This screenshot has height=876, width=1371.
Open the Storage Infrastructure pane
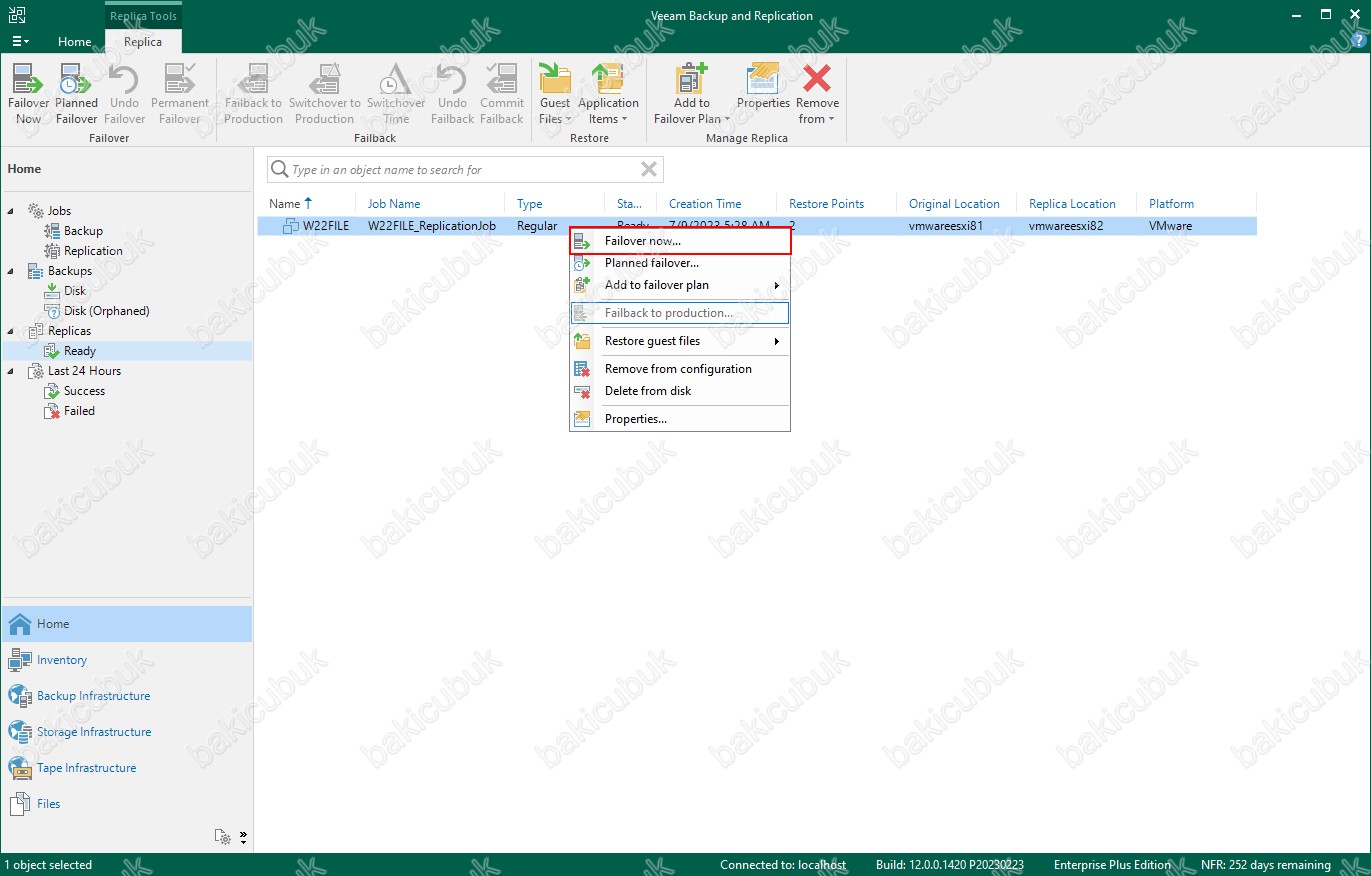coord(126,732)
